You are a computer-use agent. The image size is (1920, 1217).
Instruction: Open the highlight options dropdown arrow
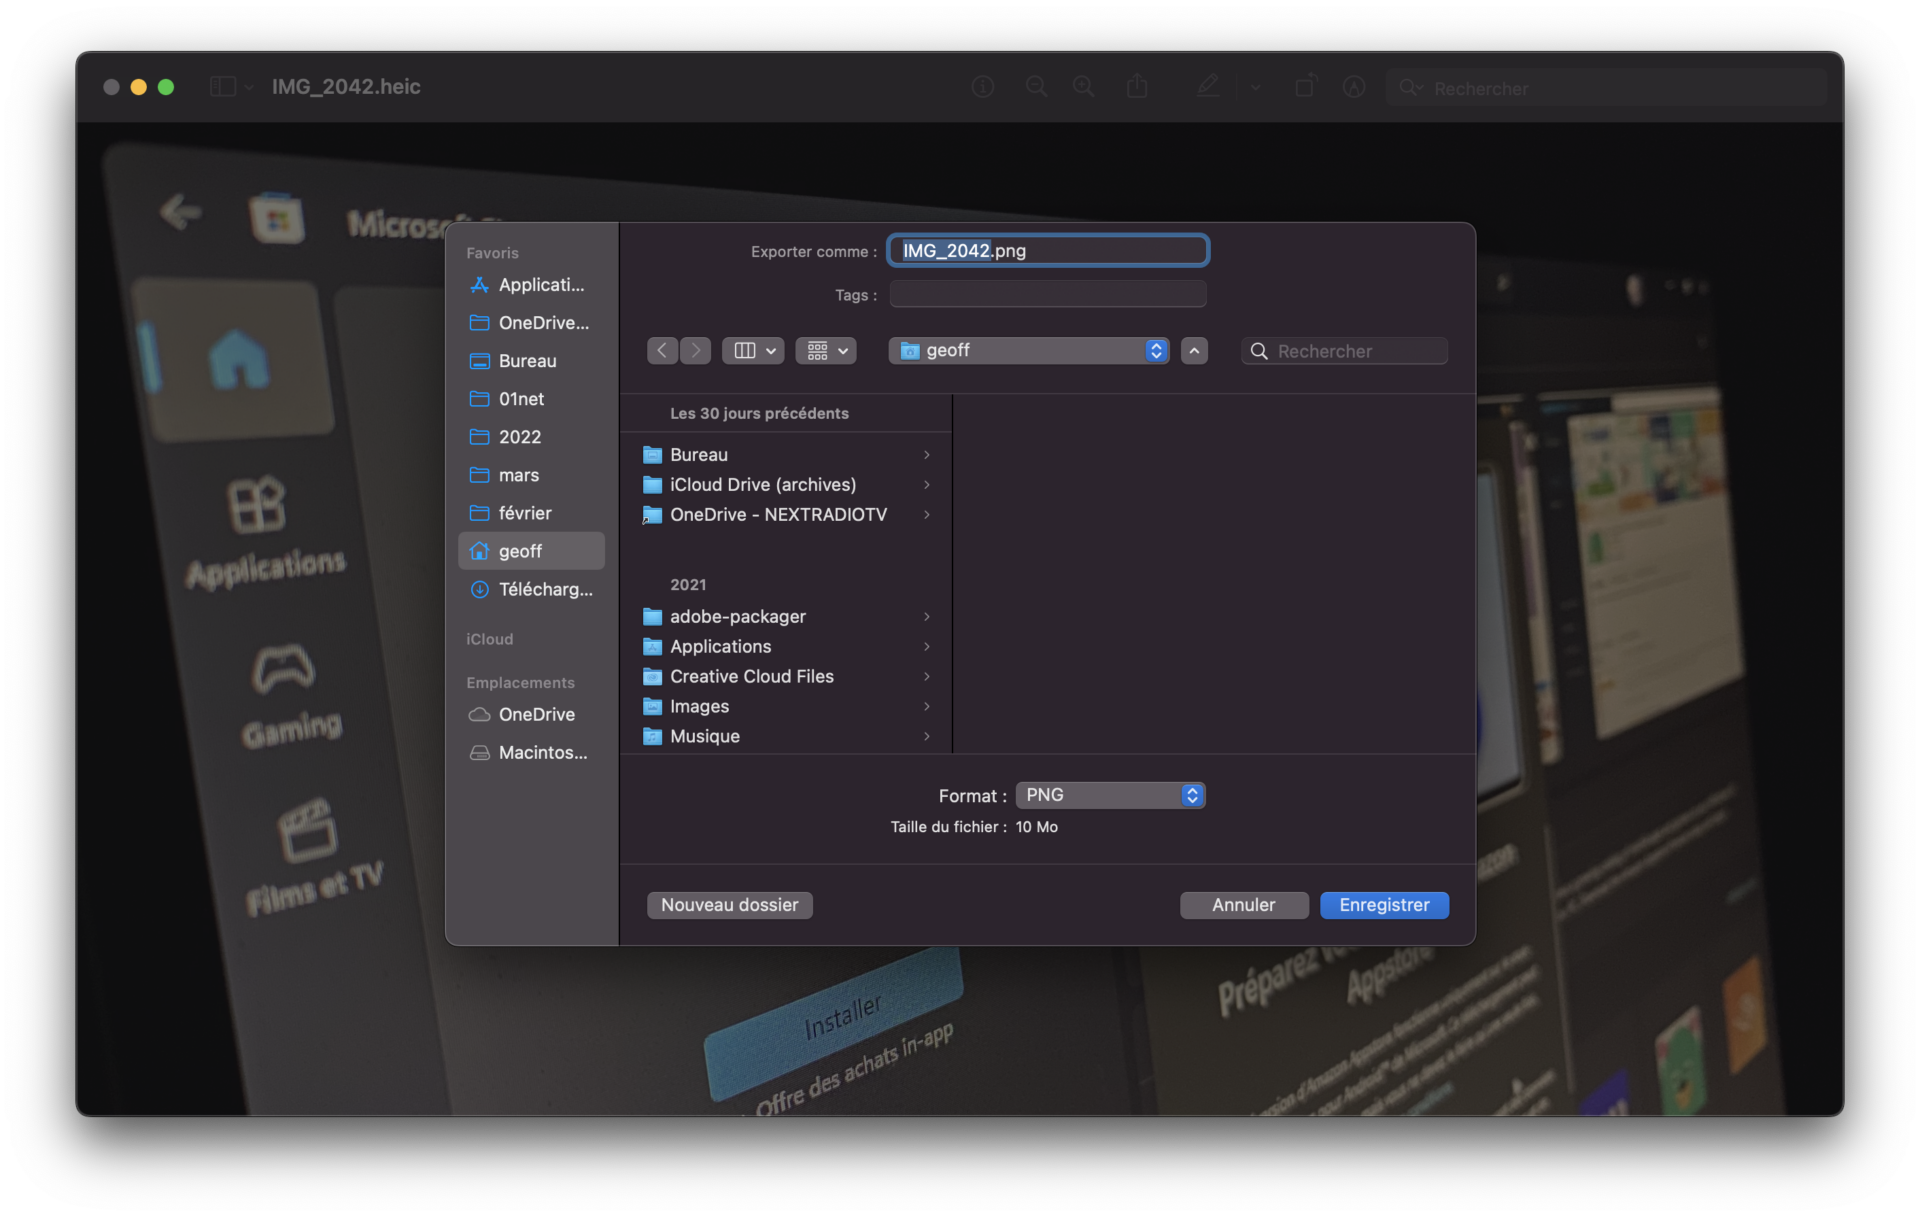pyautogui.click(x=1256, y=88)
